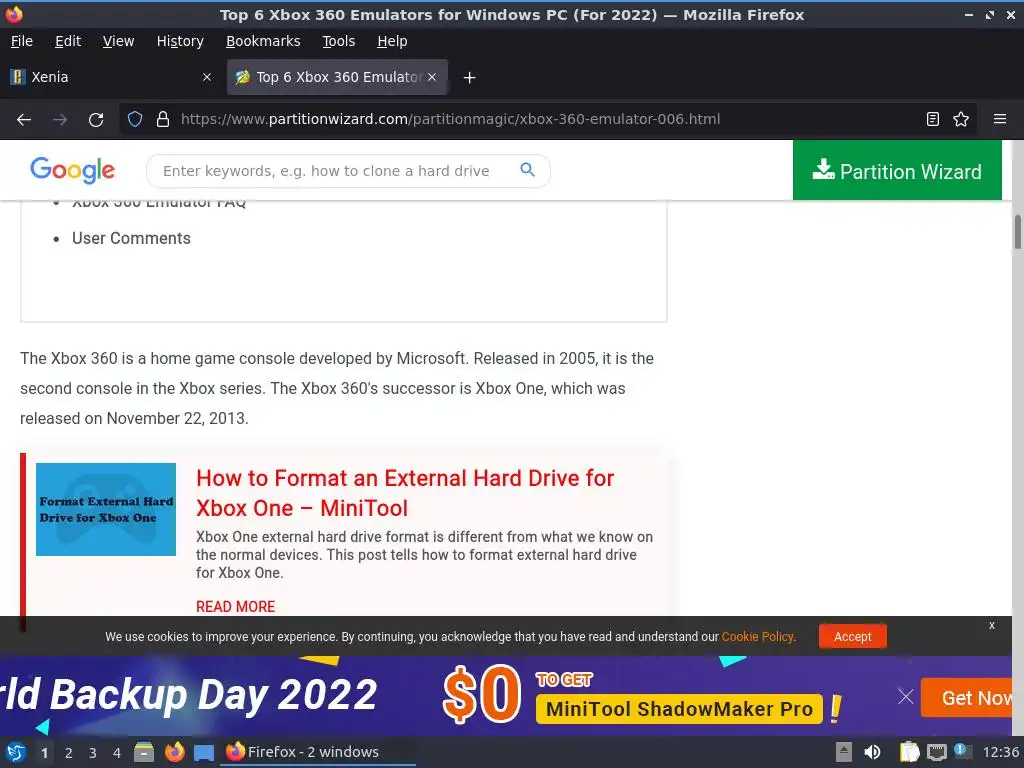Open How to Format an External Hard Drive link
This screenshot has height=768, width=1024.
coord(405,493)
